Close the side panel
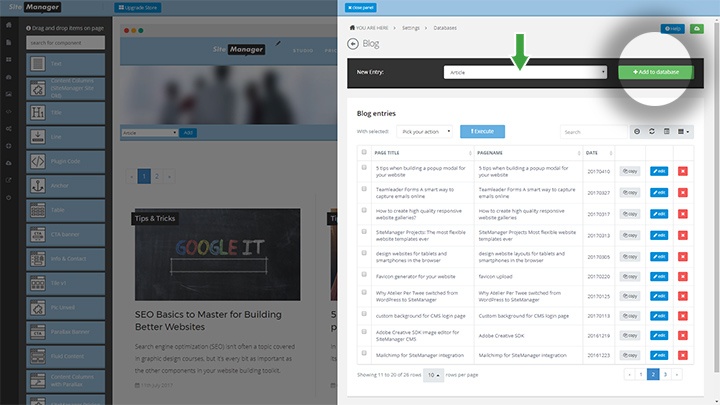The image size is (720, 405). pos(361,7)
